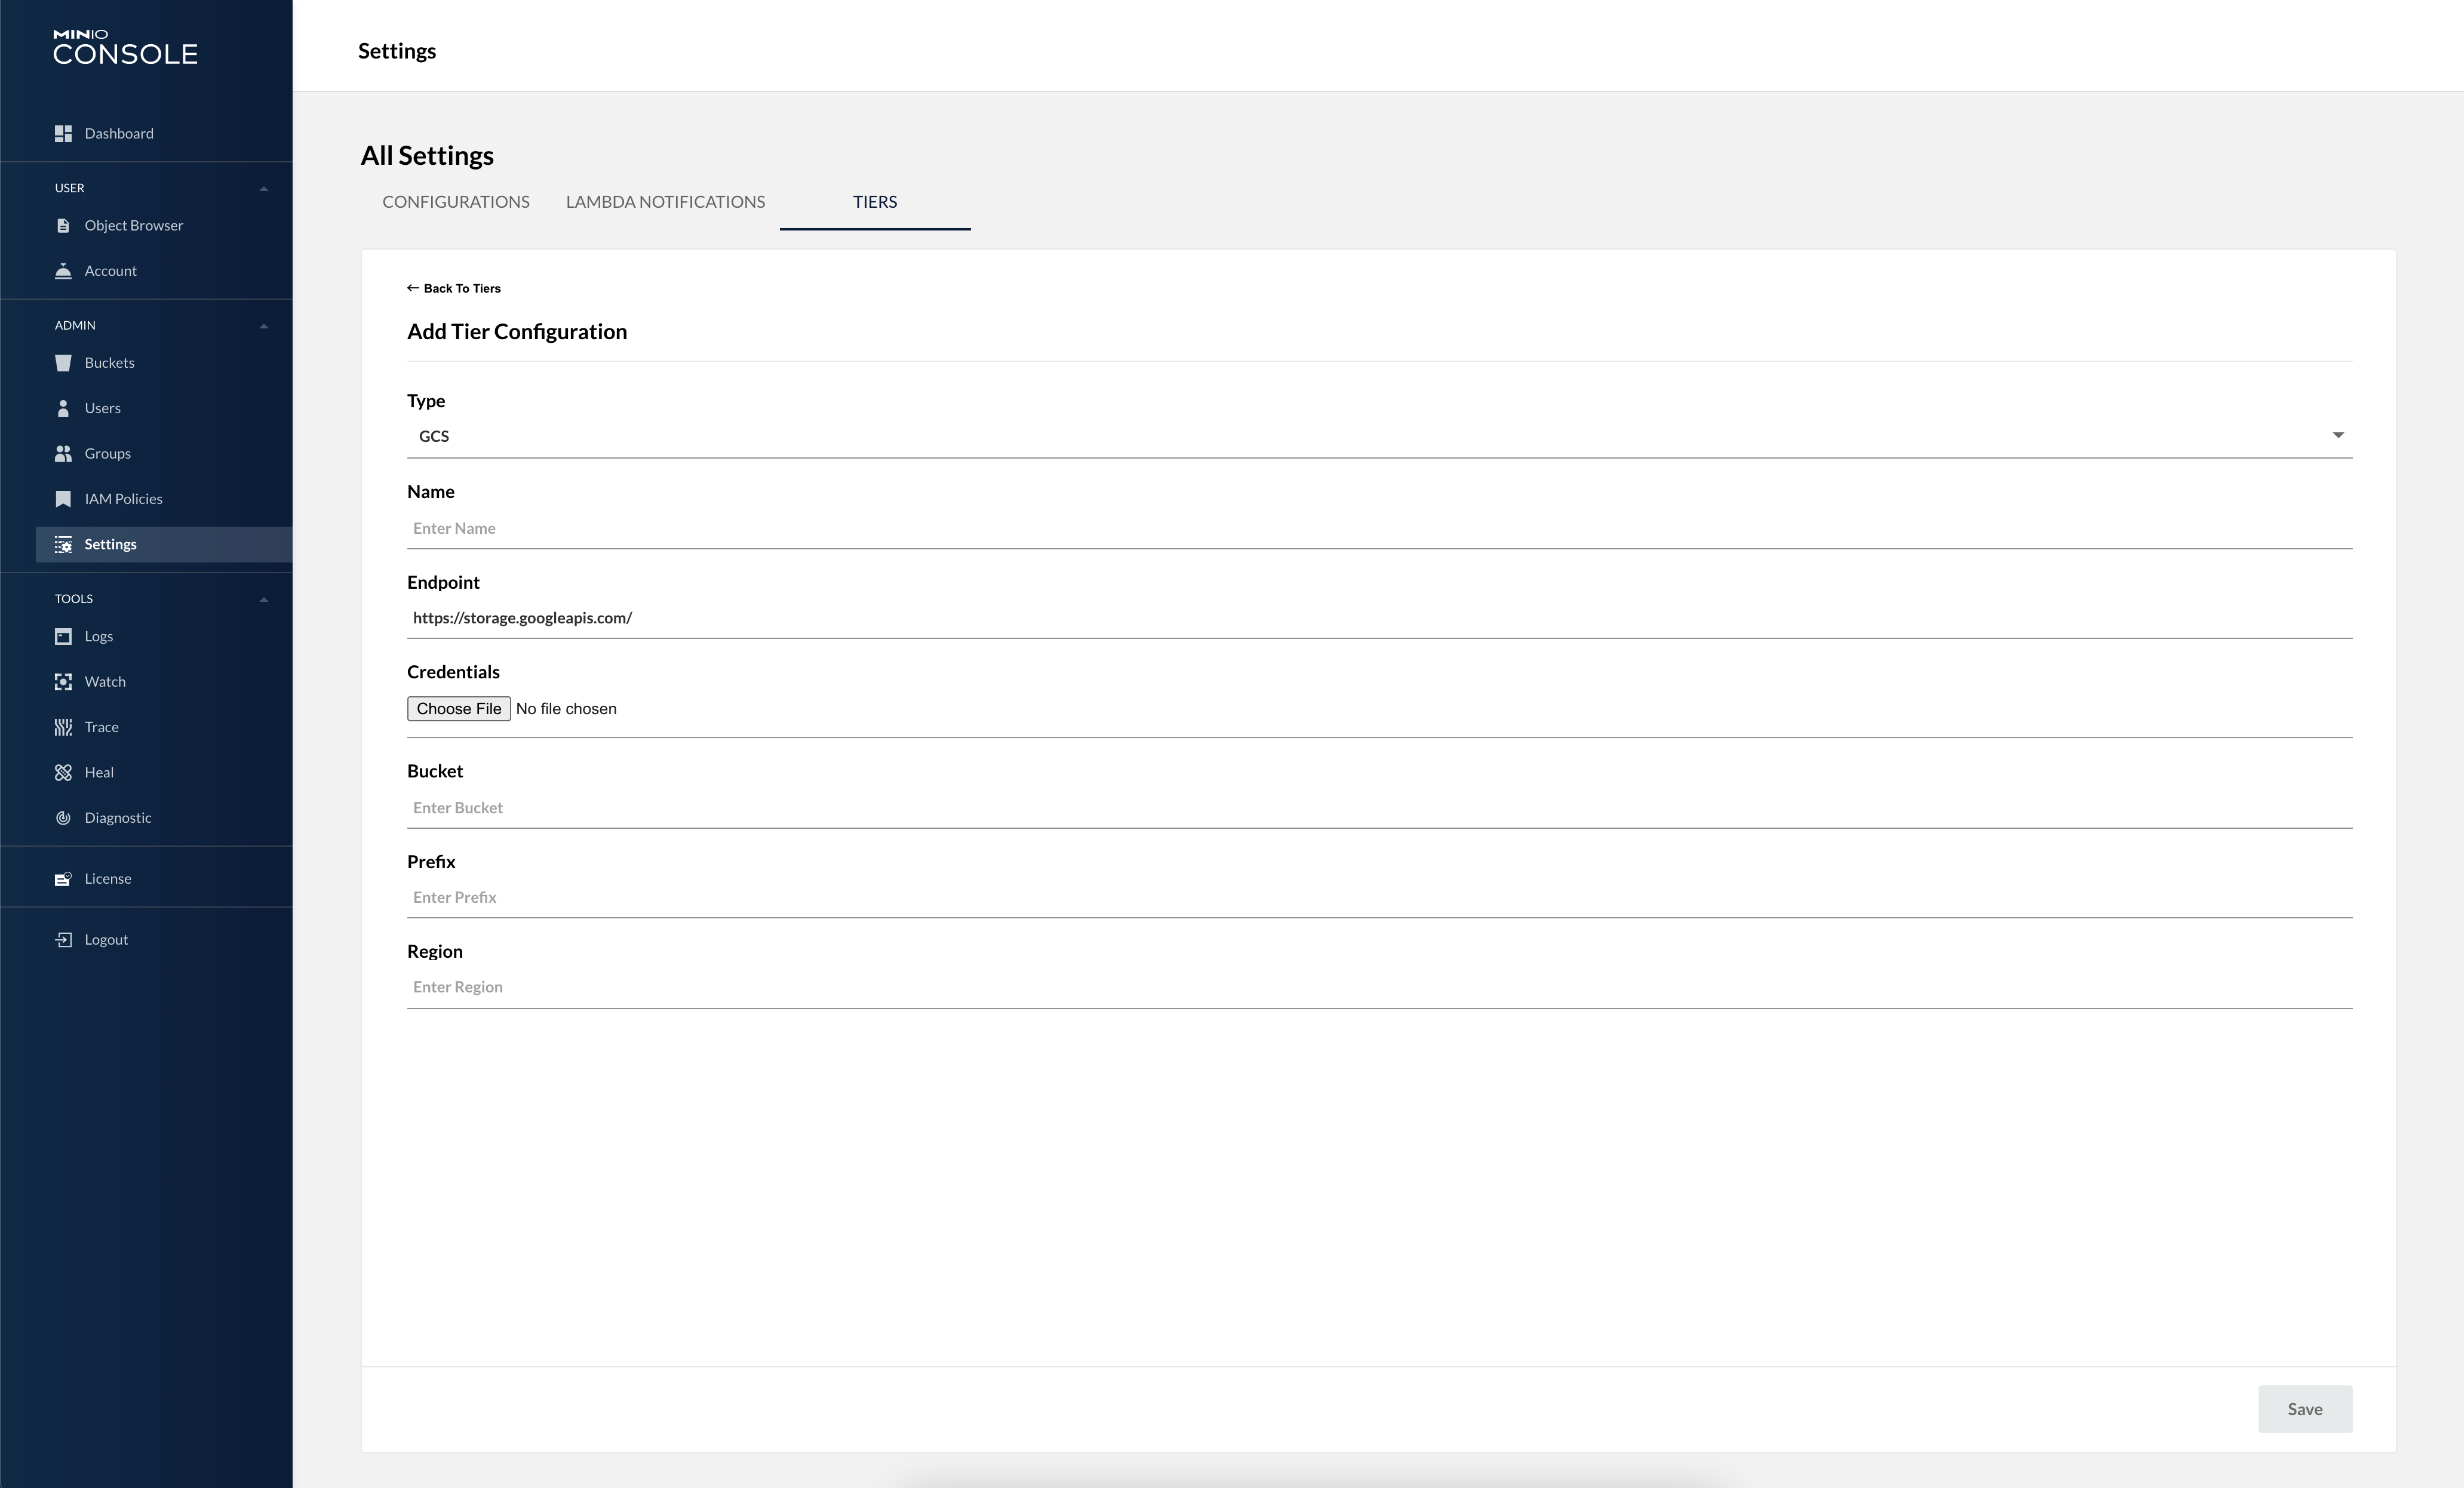Switch to Lambda Notifications tab
The image size is (2464, 1488).
(665, 202)
